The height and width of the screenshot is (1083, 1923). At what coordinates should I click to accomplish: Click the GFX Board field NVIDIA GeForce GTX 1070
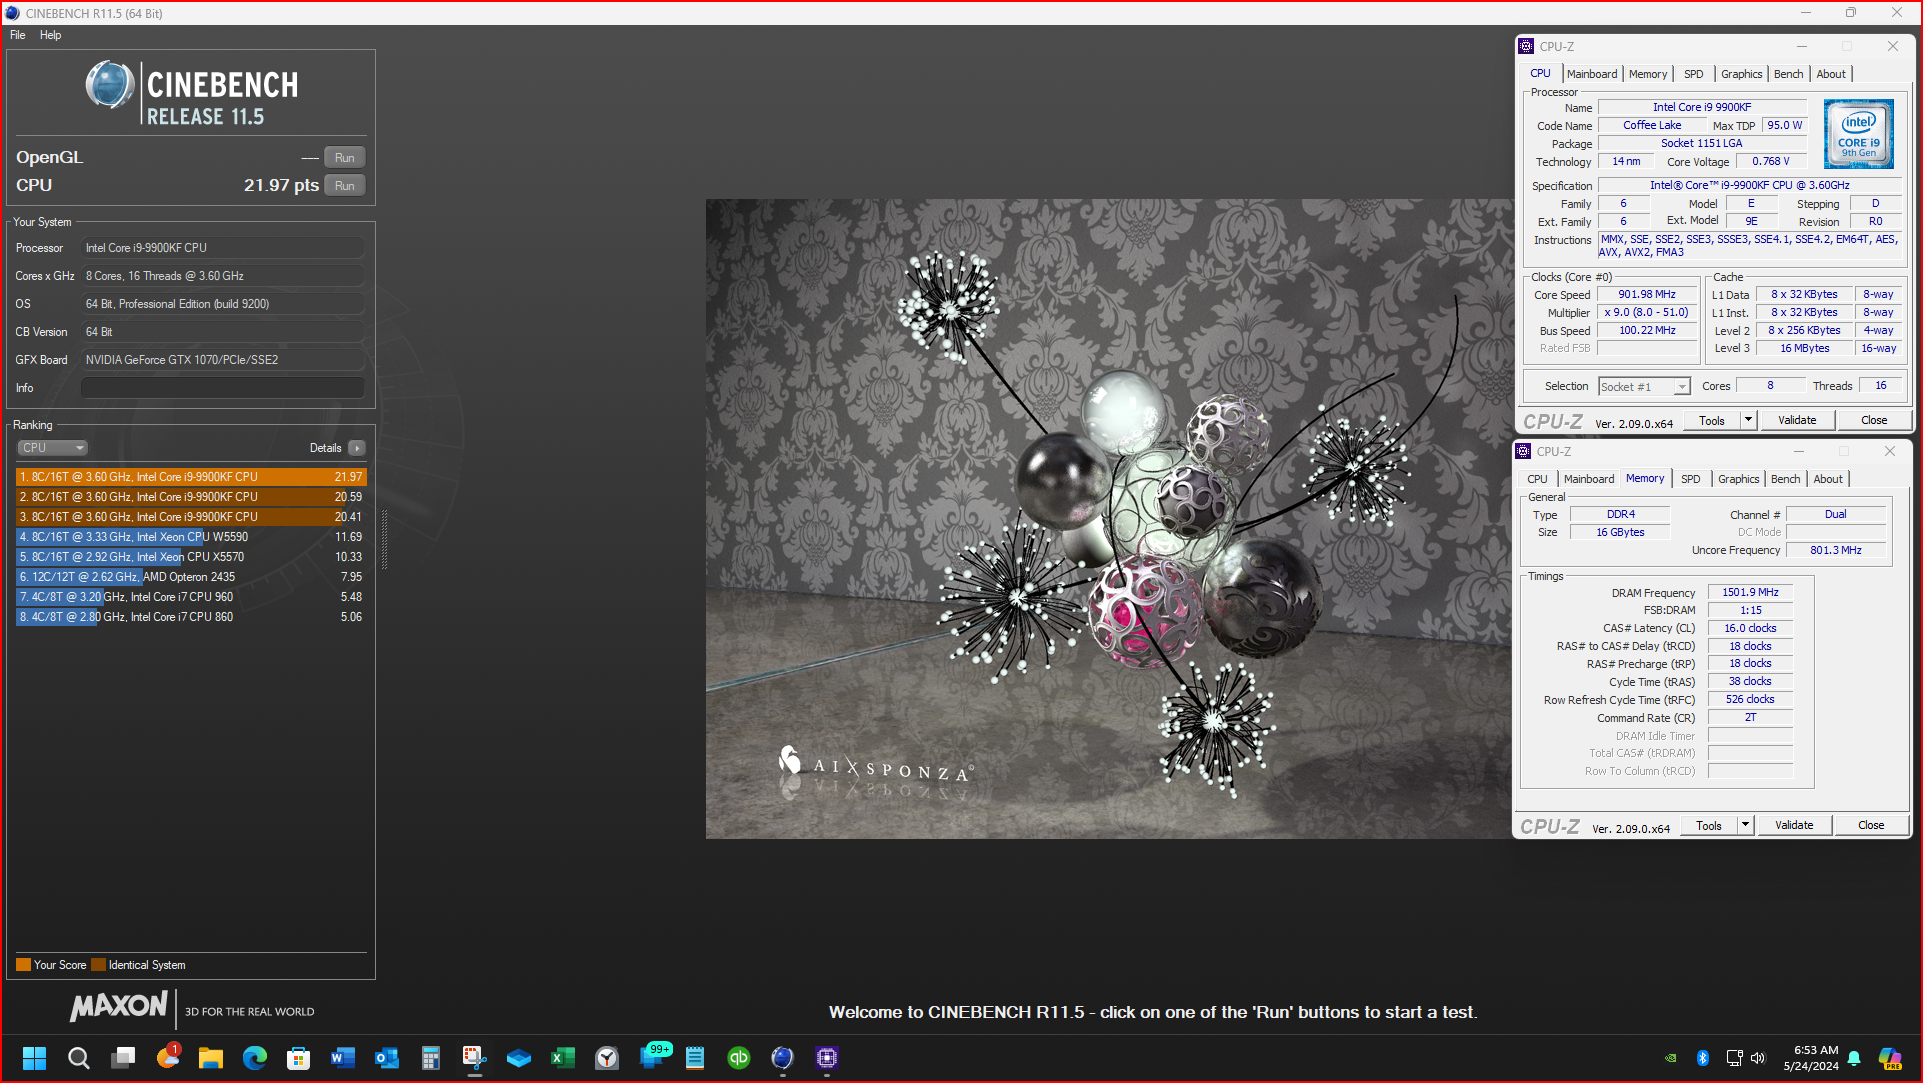pos(223,360)
